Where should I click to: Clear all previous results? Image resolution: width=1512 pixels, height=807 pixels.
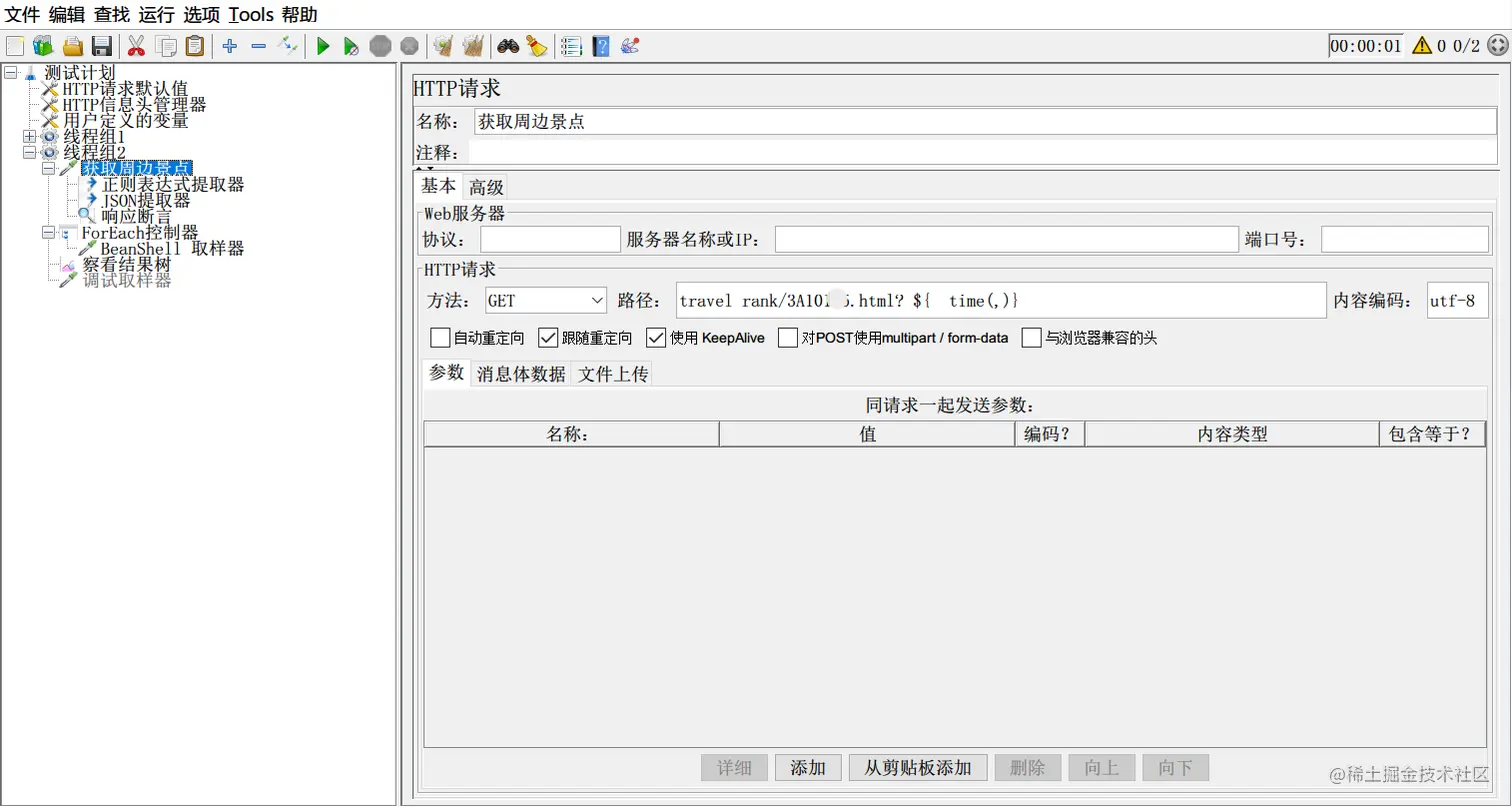tap(472, 45)
